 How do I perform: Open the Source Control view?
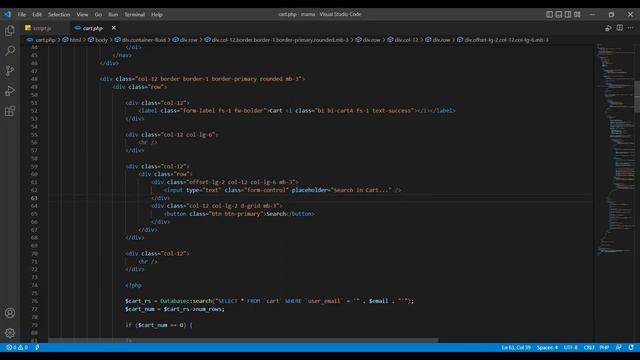click(10, 71)
